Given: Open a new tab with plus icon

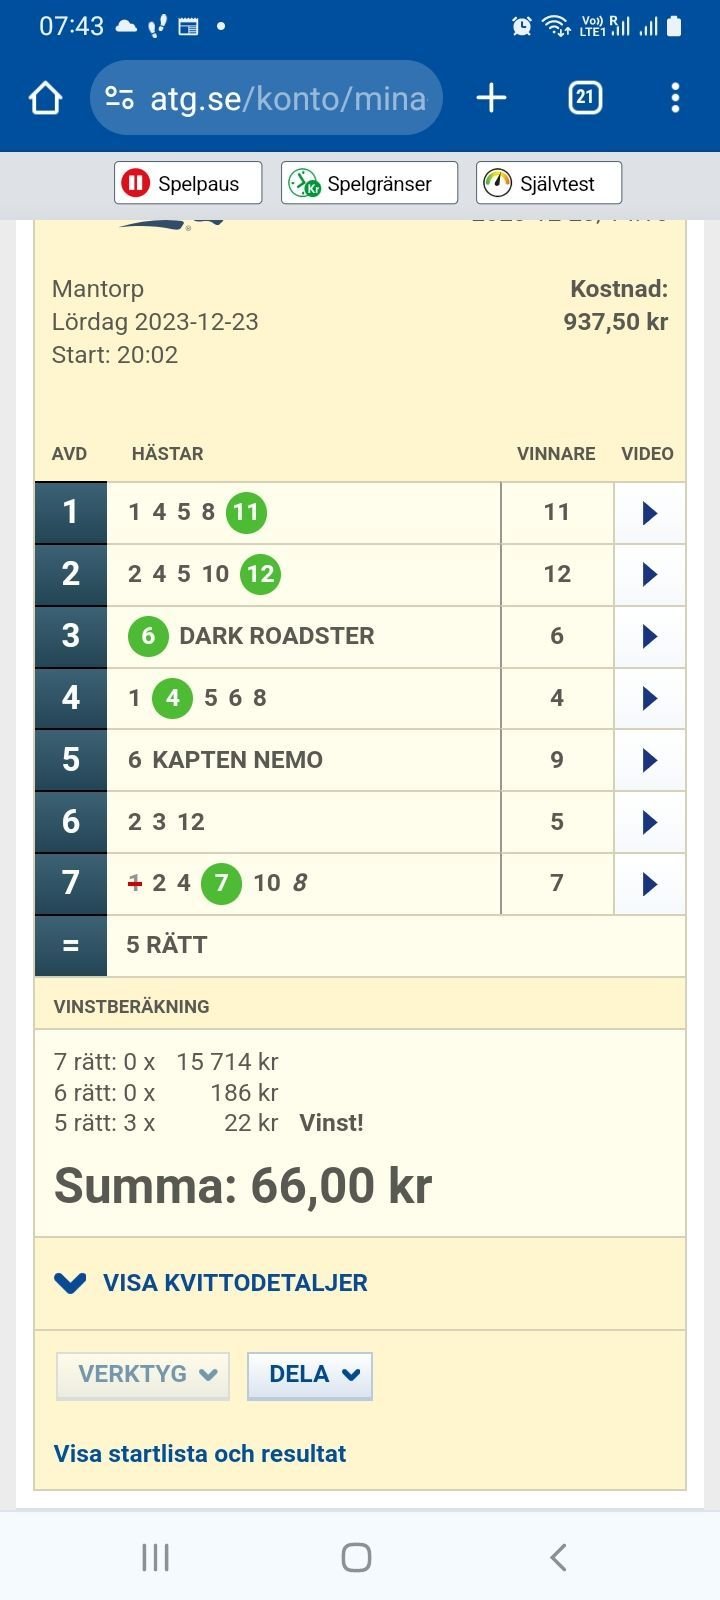Looking at the screenshot, I should pyautogui.click(x=491, y=98).
